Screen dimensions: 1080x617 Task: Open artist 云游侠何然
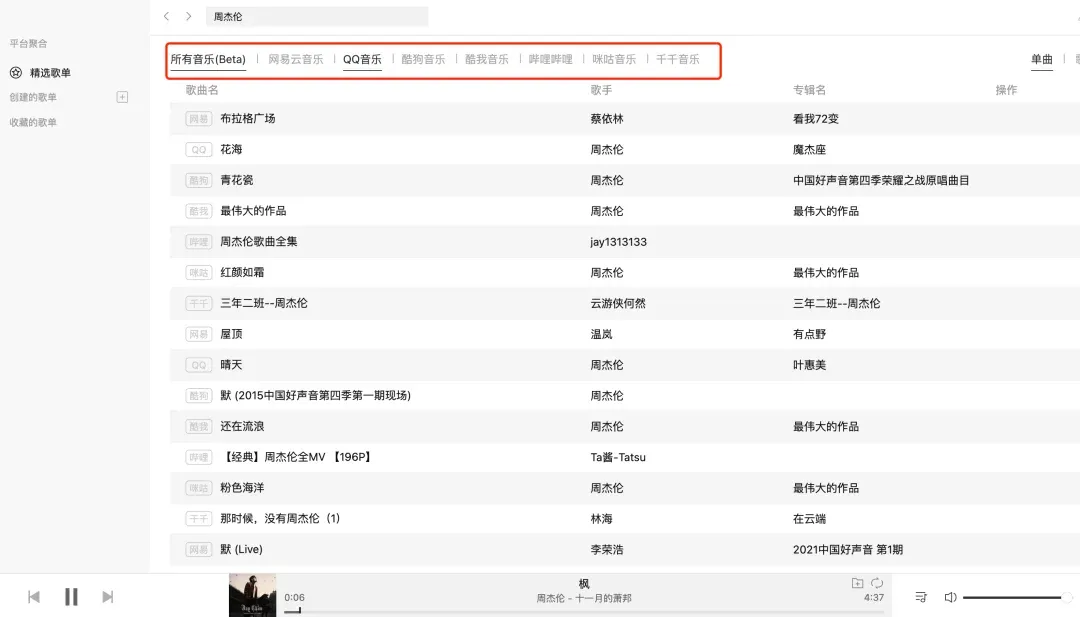(618, 303)
